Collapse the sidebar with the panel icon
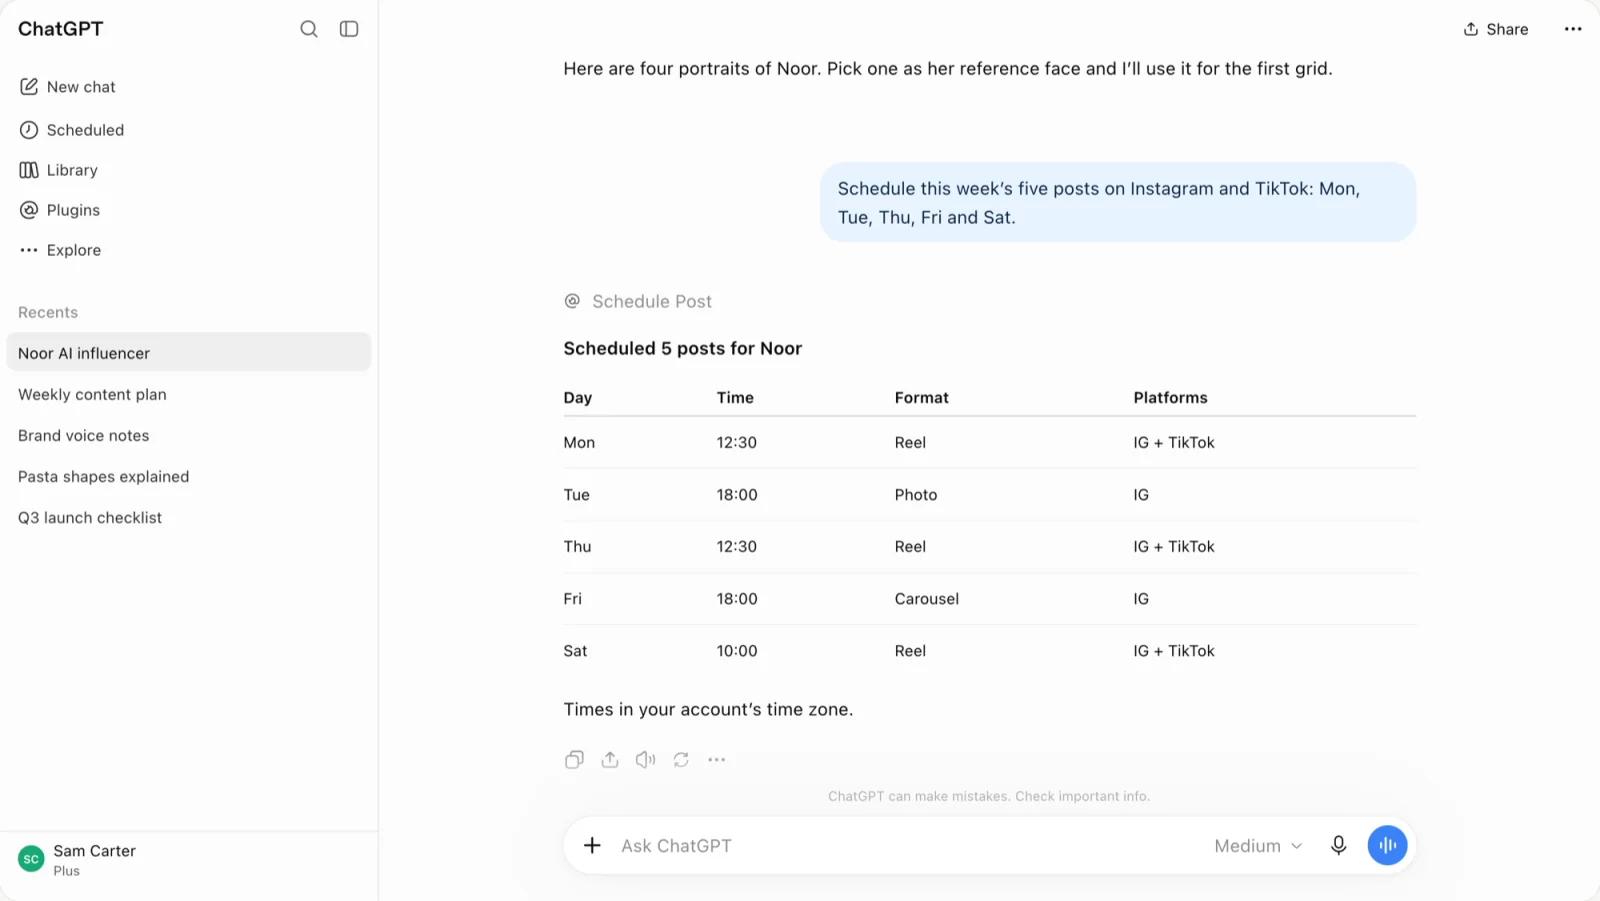 [x=349, y=29]
